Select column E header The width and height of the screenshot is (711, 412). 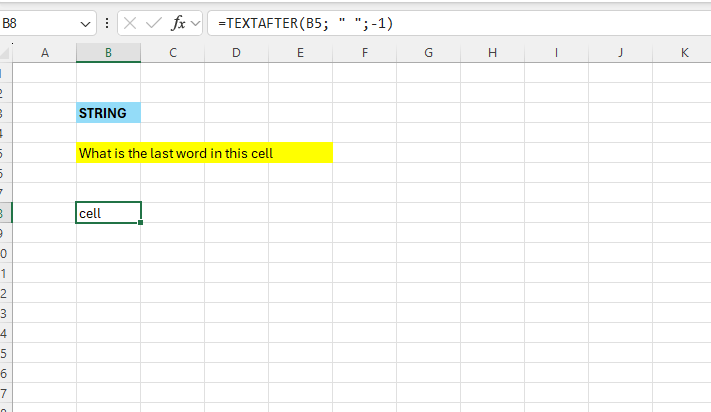tap(300, 52)
